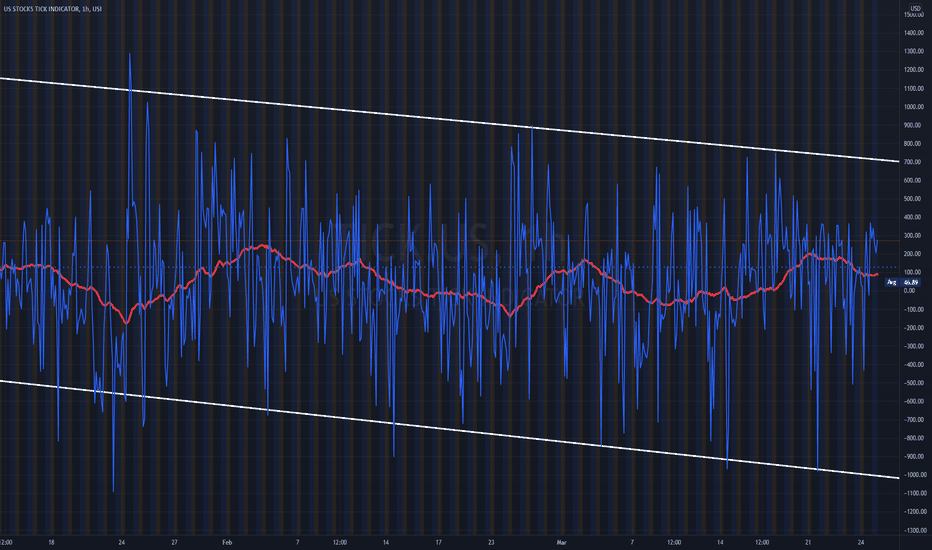Click the 400.00 price axis label
This screenshot has height=550, width=932.
pos(914,218)
